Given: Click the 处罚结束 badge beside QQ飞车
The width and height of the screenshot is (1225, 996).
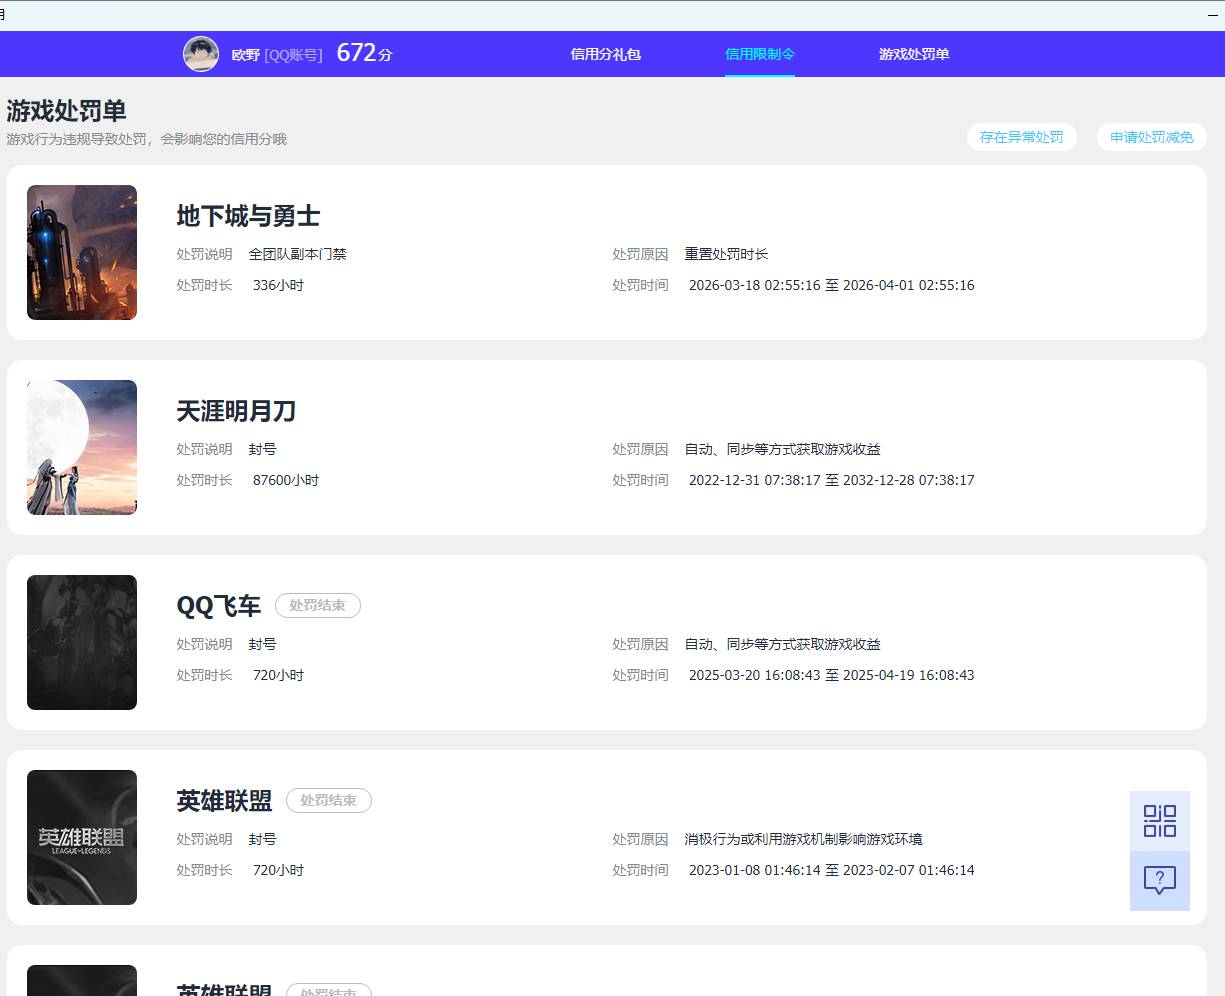Looking at the screenshot, I should (x=317, y=605).
